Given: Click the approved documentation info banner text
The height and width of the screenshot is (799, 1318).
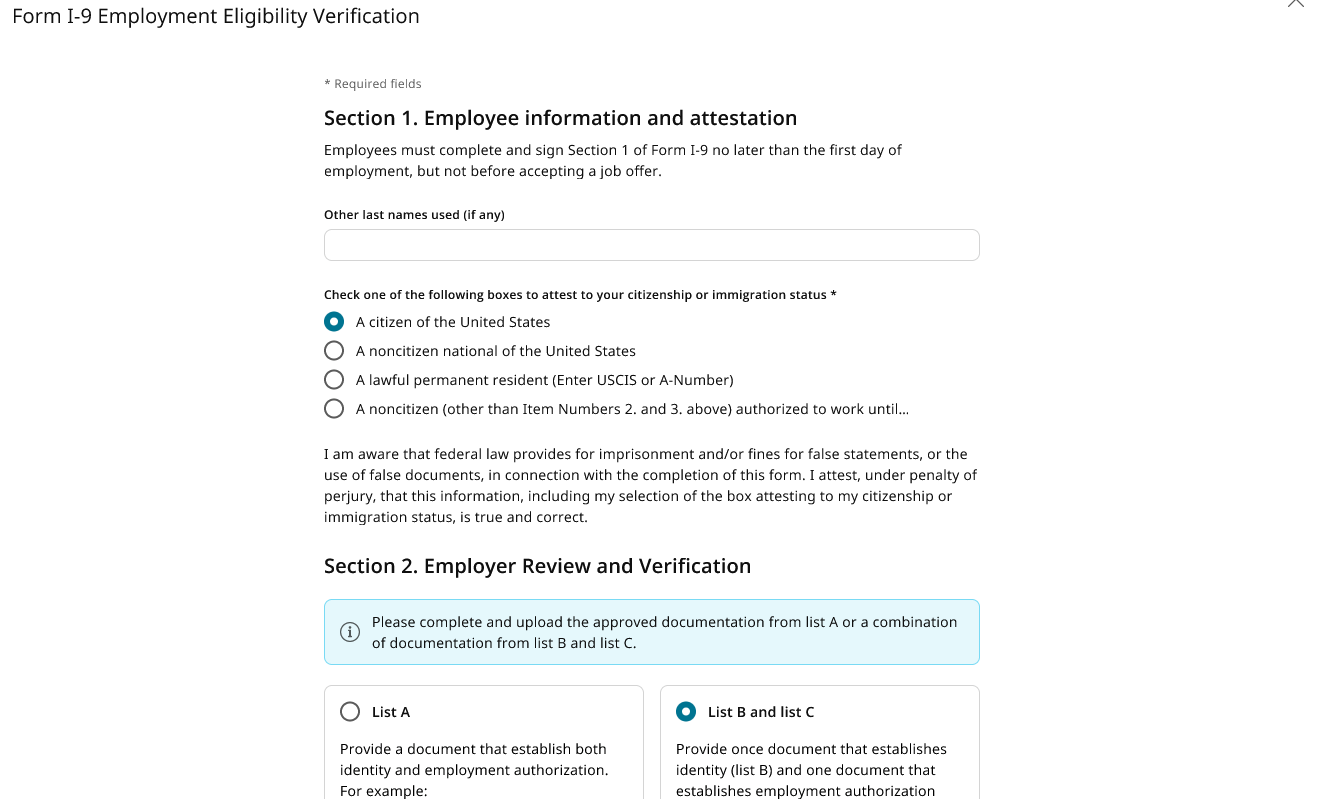Looking at the screenshot, I should 664,632.
